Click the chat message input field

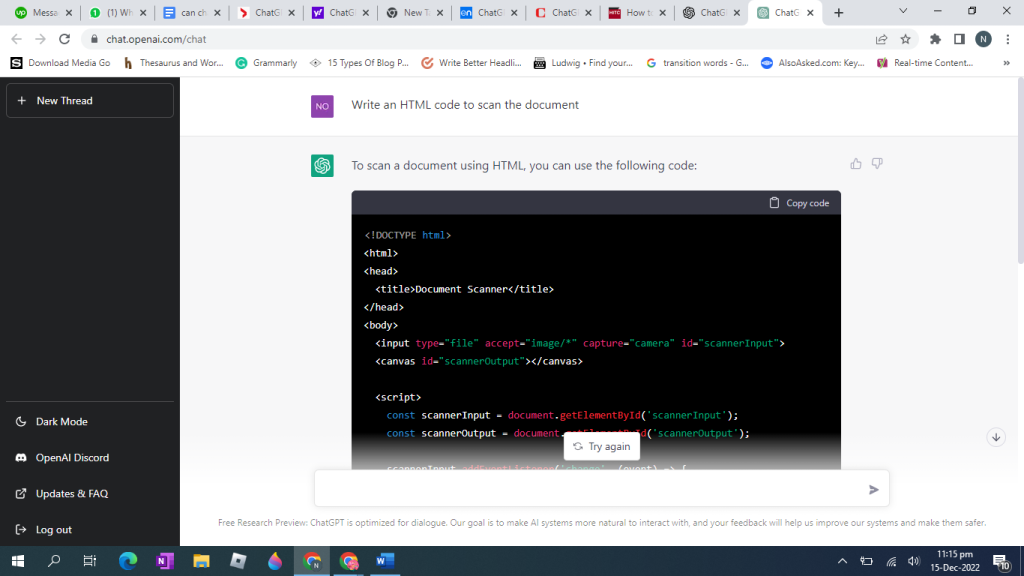(590, 489)
